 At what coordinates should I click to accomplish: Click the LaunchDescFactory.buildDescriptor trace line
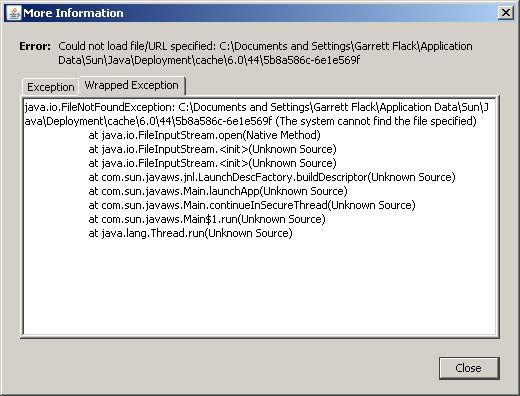coord(272,177)
